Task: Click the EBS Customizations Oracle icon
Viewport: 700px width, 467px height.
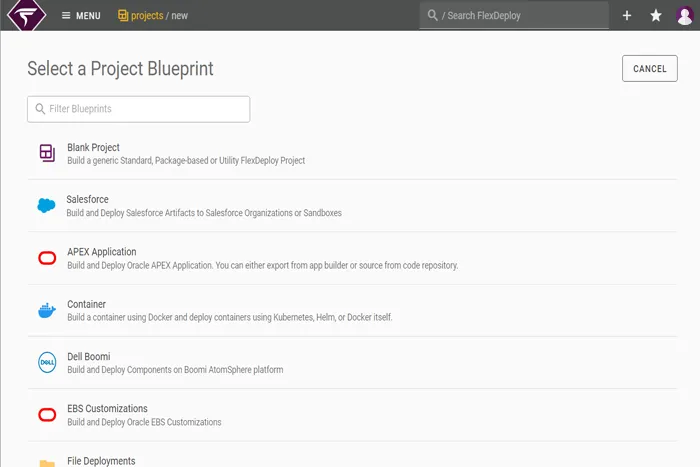Action: tap(47, 415)
